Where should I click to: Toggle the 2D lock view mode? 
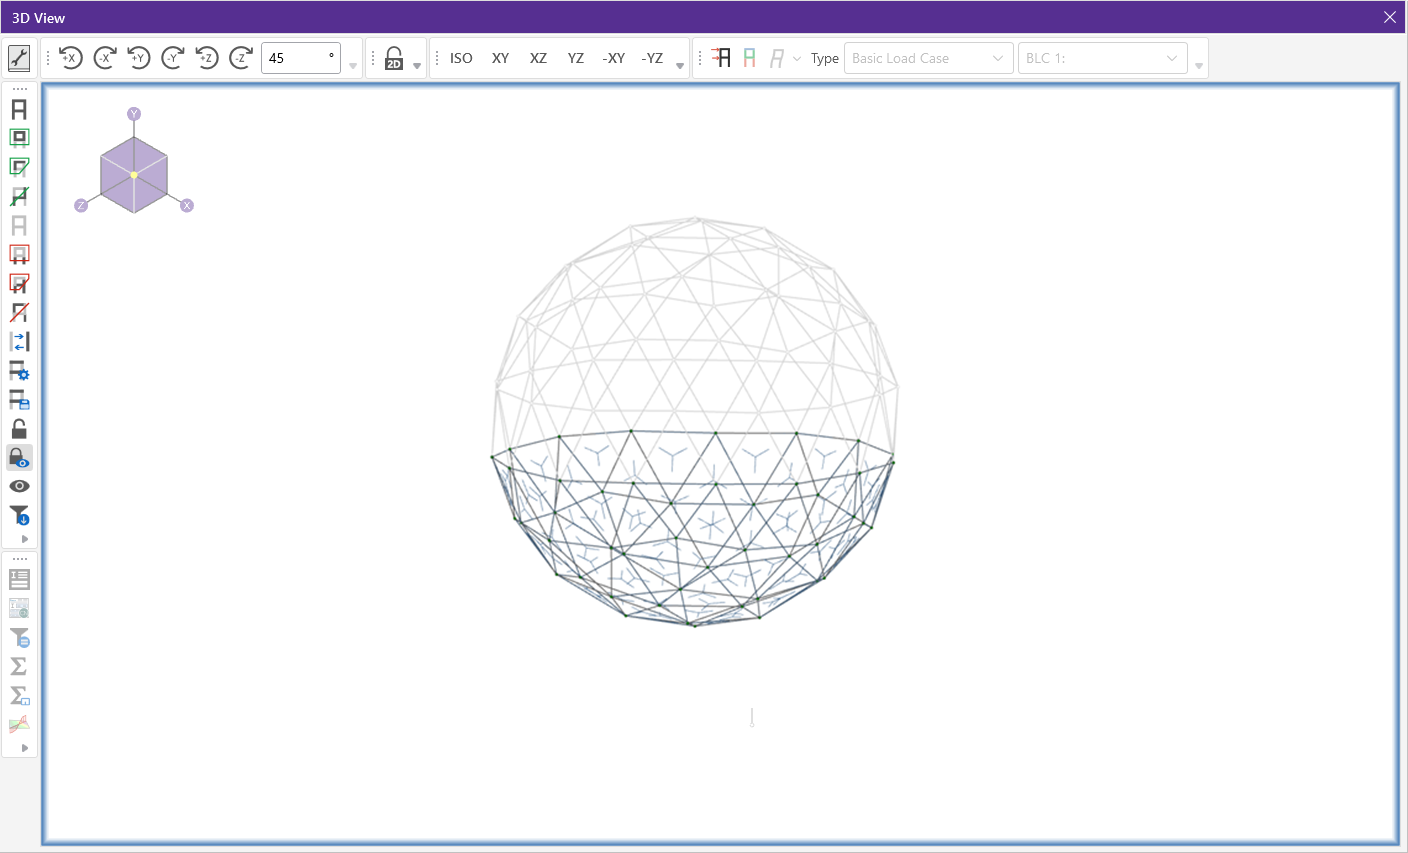point(394,58)
